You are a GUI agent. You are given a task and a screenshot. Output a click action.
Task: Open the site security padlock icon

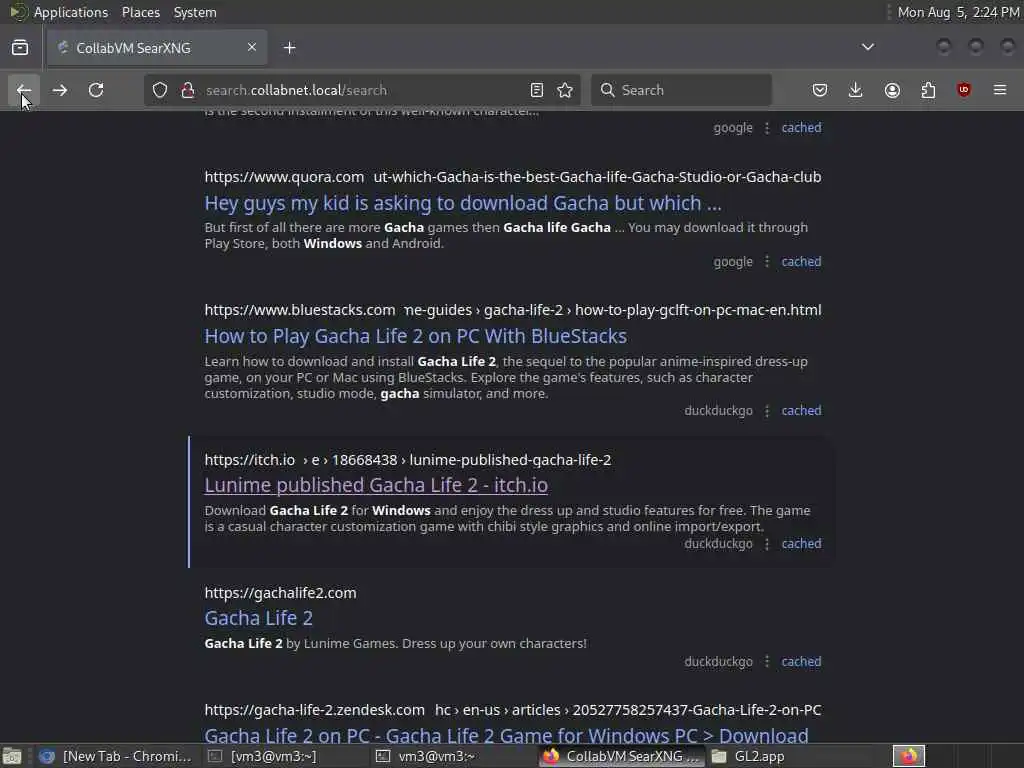tap(187, 90)
